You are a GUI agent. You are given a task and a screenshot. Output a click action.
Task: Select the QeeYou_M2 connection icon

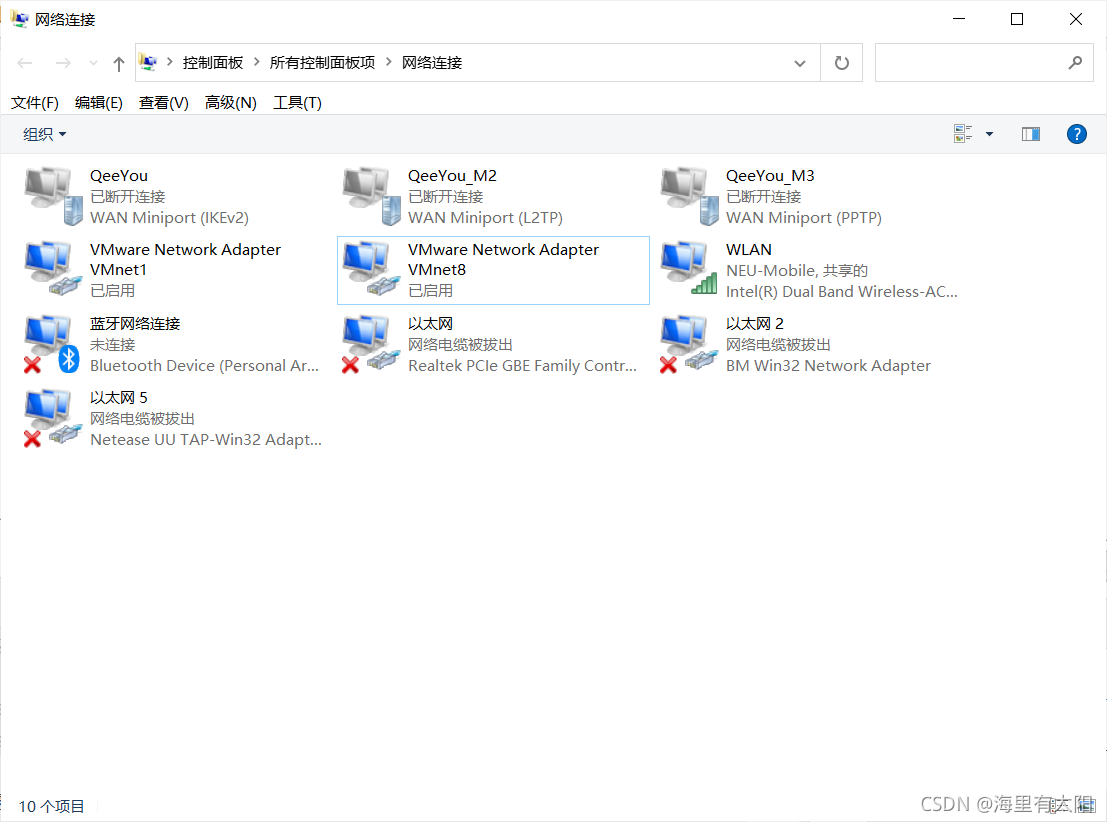point(372,196)
